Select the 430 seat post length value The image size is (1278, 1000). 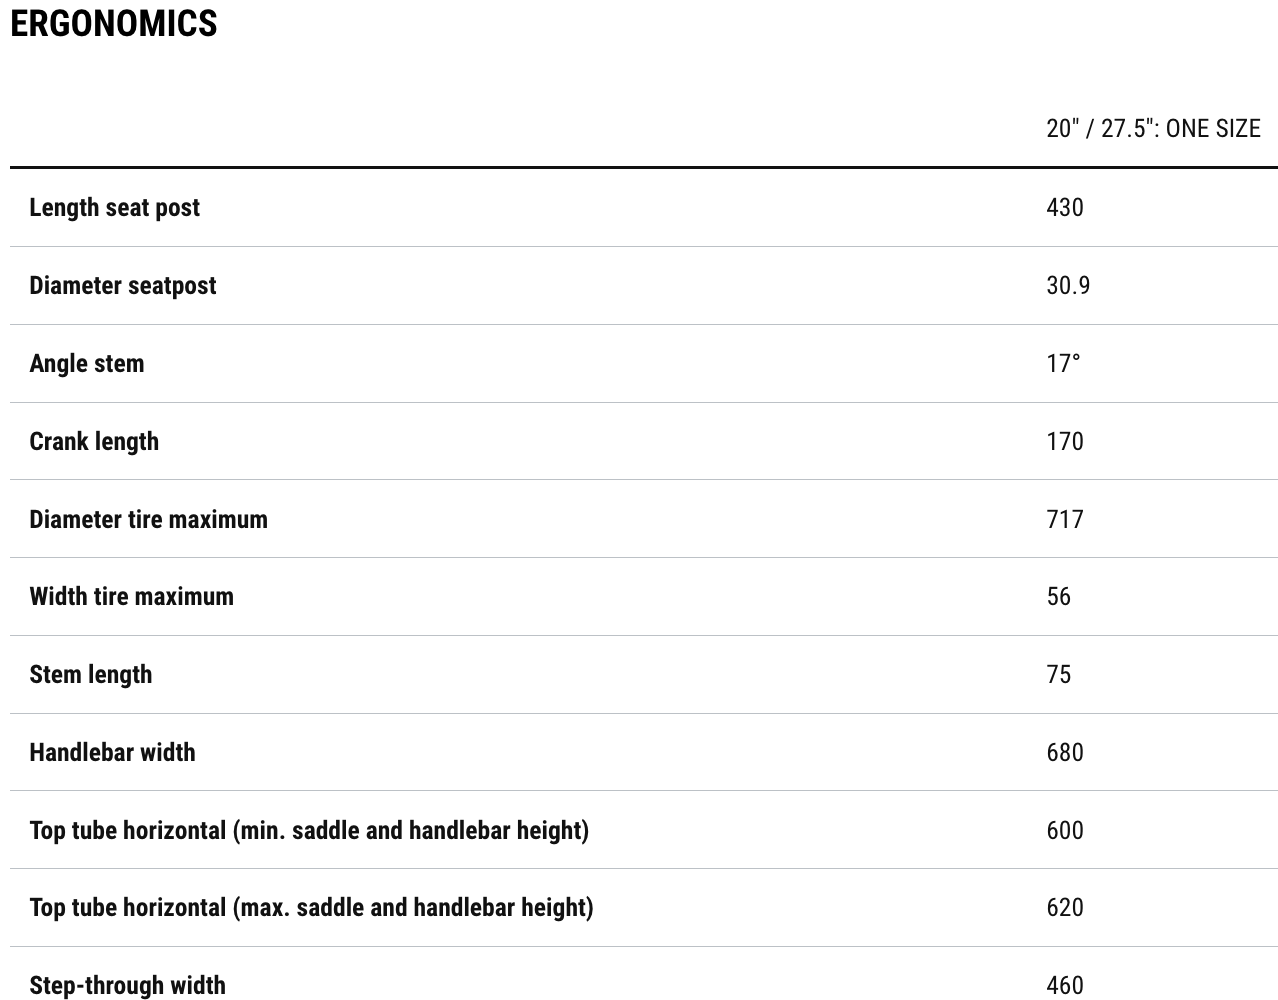pos(1065,207)
